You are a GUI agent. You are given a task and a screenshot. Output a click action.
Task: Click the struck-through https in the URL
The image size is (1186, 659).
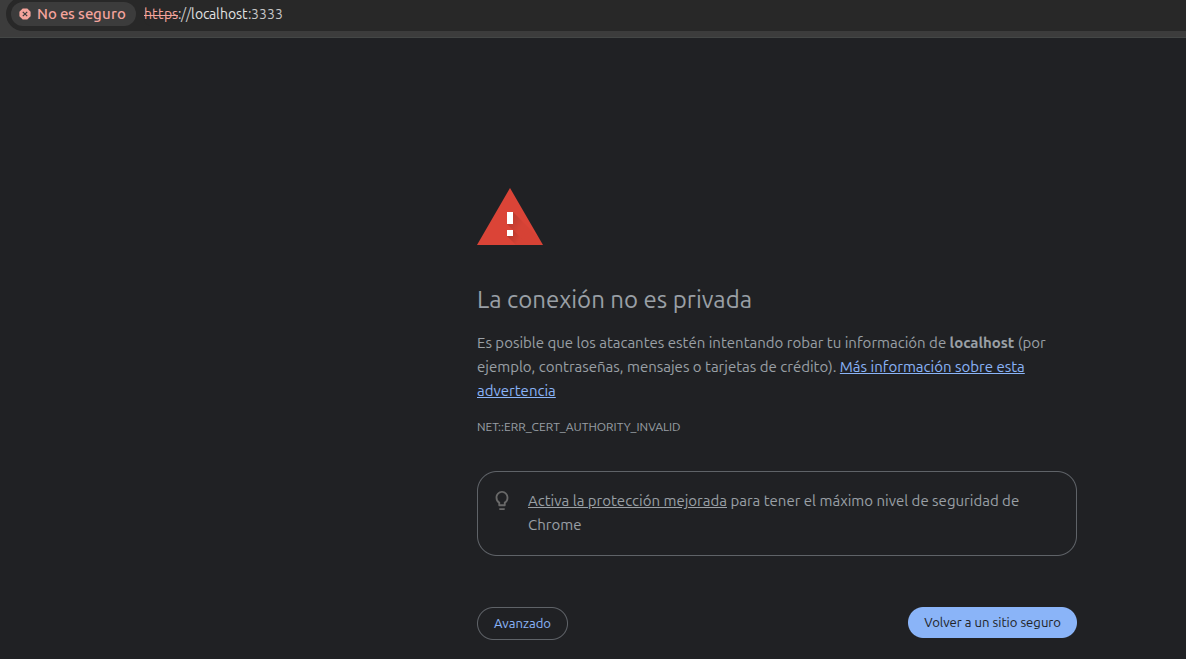pyautogui.click(x=161, y=14)
